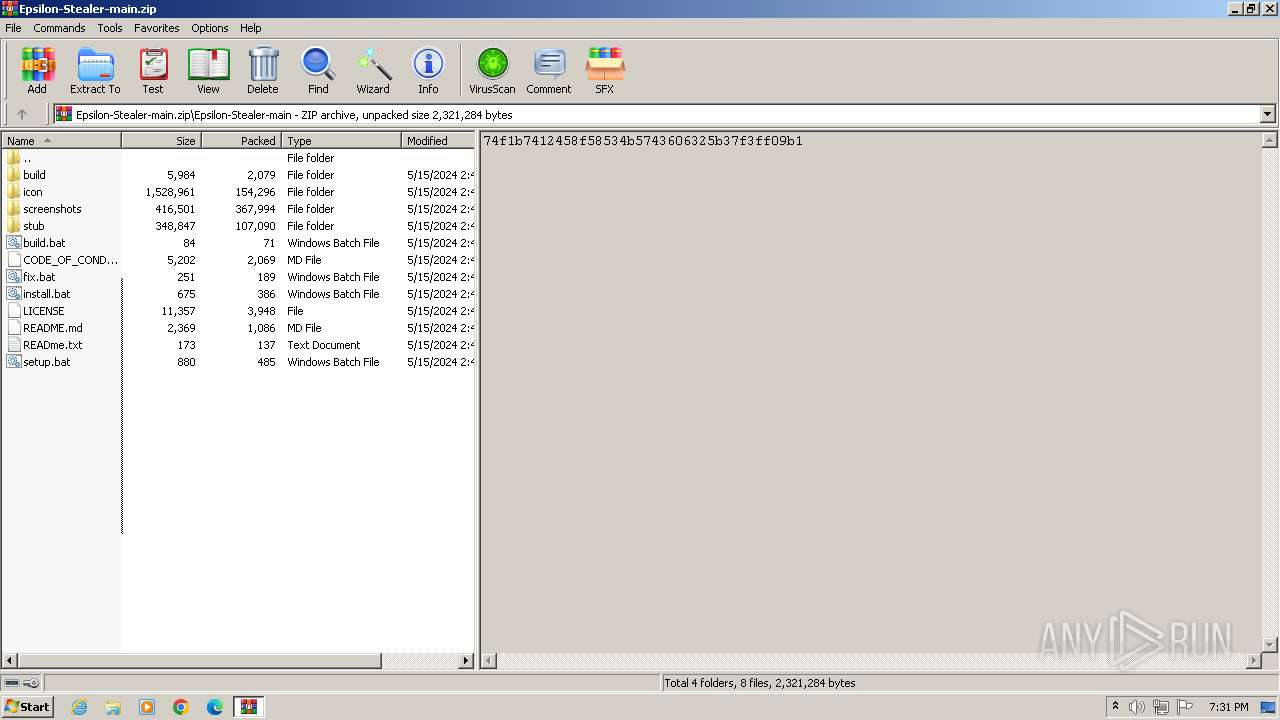The height and width of the screenshot is (720, 1280).
Task: Click the Add archive toolbar icon
Action: coord(37,70)
